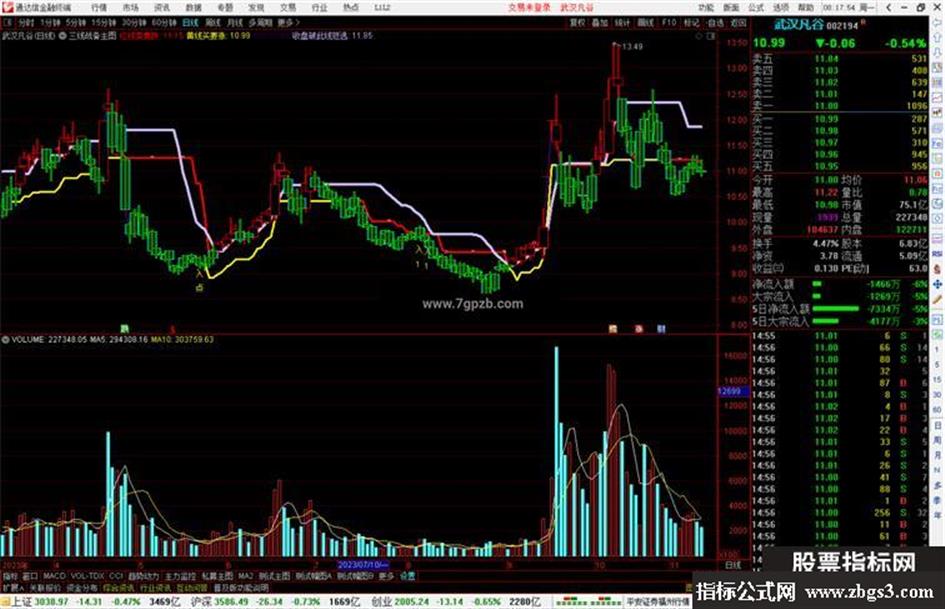Click the 通达信 app logo icon
The image size is (945, 609).
pyautogui.click(x=7, y=7)
